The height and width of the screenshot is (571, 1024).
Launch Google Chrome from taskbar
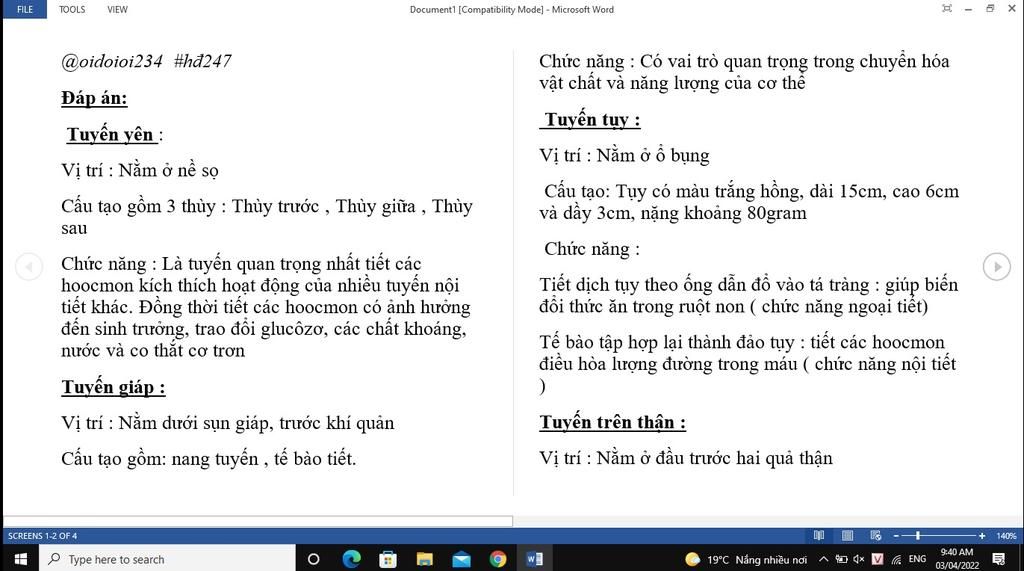pos(498,559)
